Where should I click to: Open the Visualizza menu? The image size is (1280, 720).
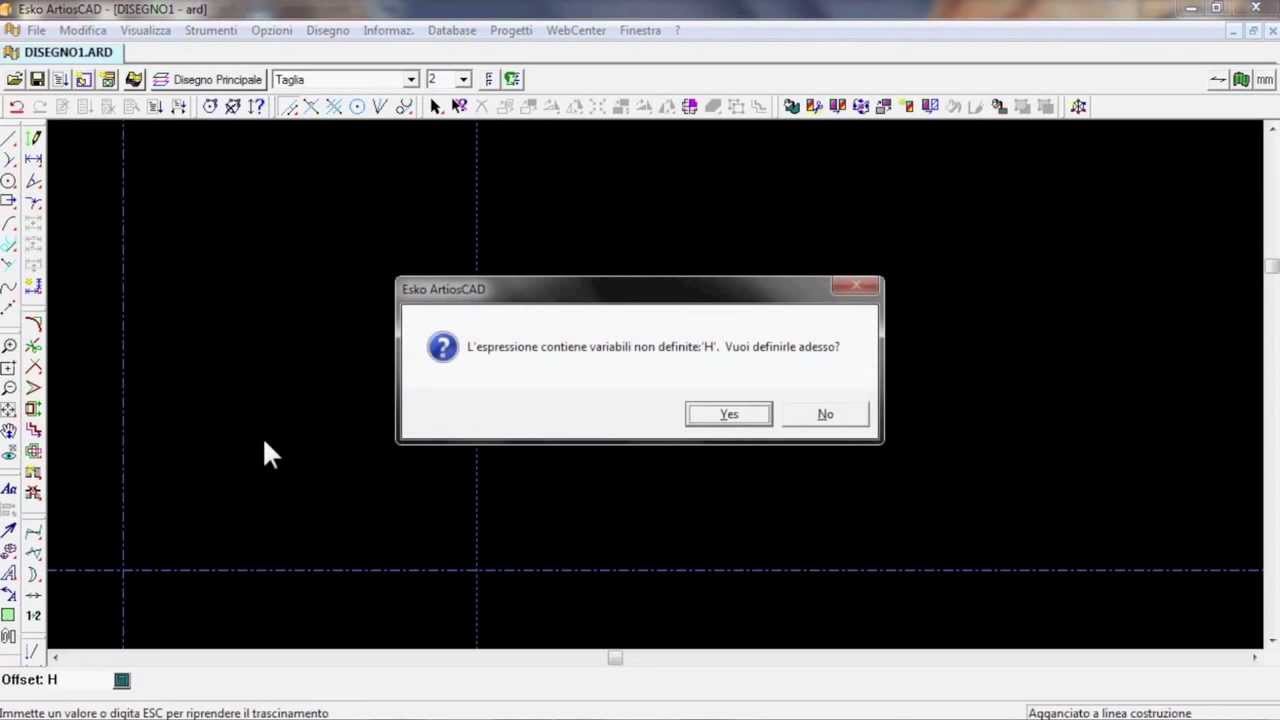click(x=146, y=31)
